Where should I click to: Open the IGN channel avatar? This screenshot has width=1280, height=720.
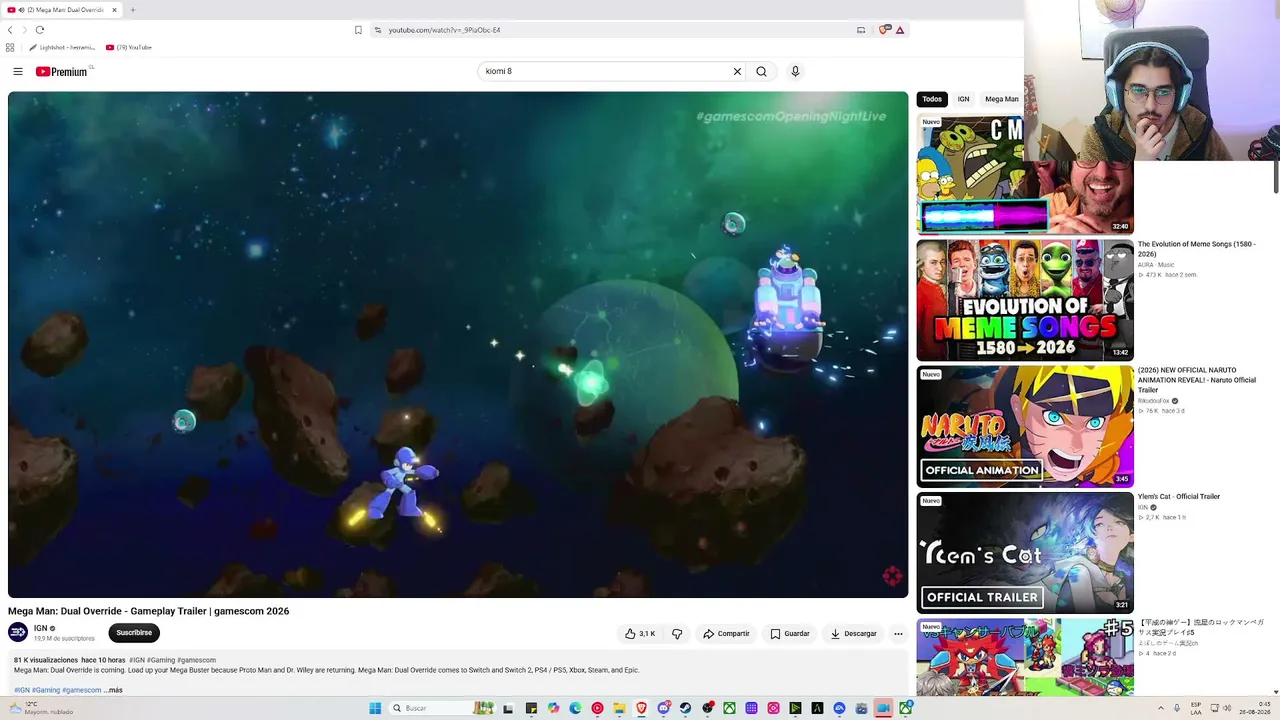(x=18, y=632)
